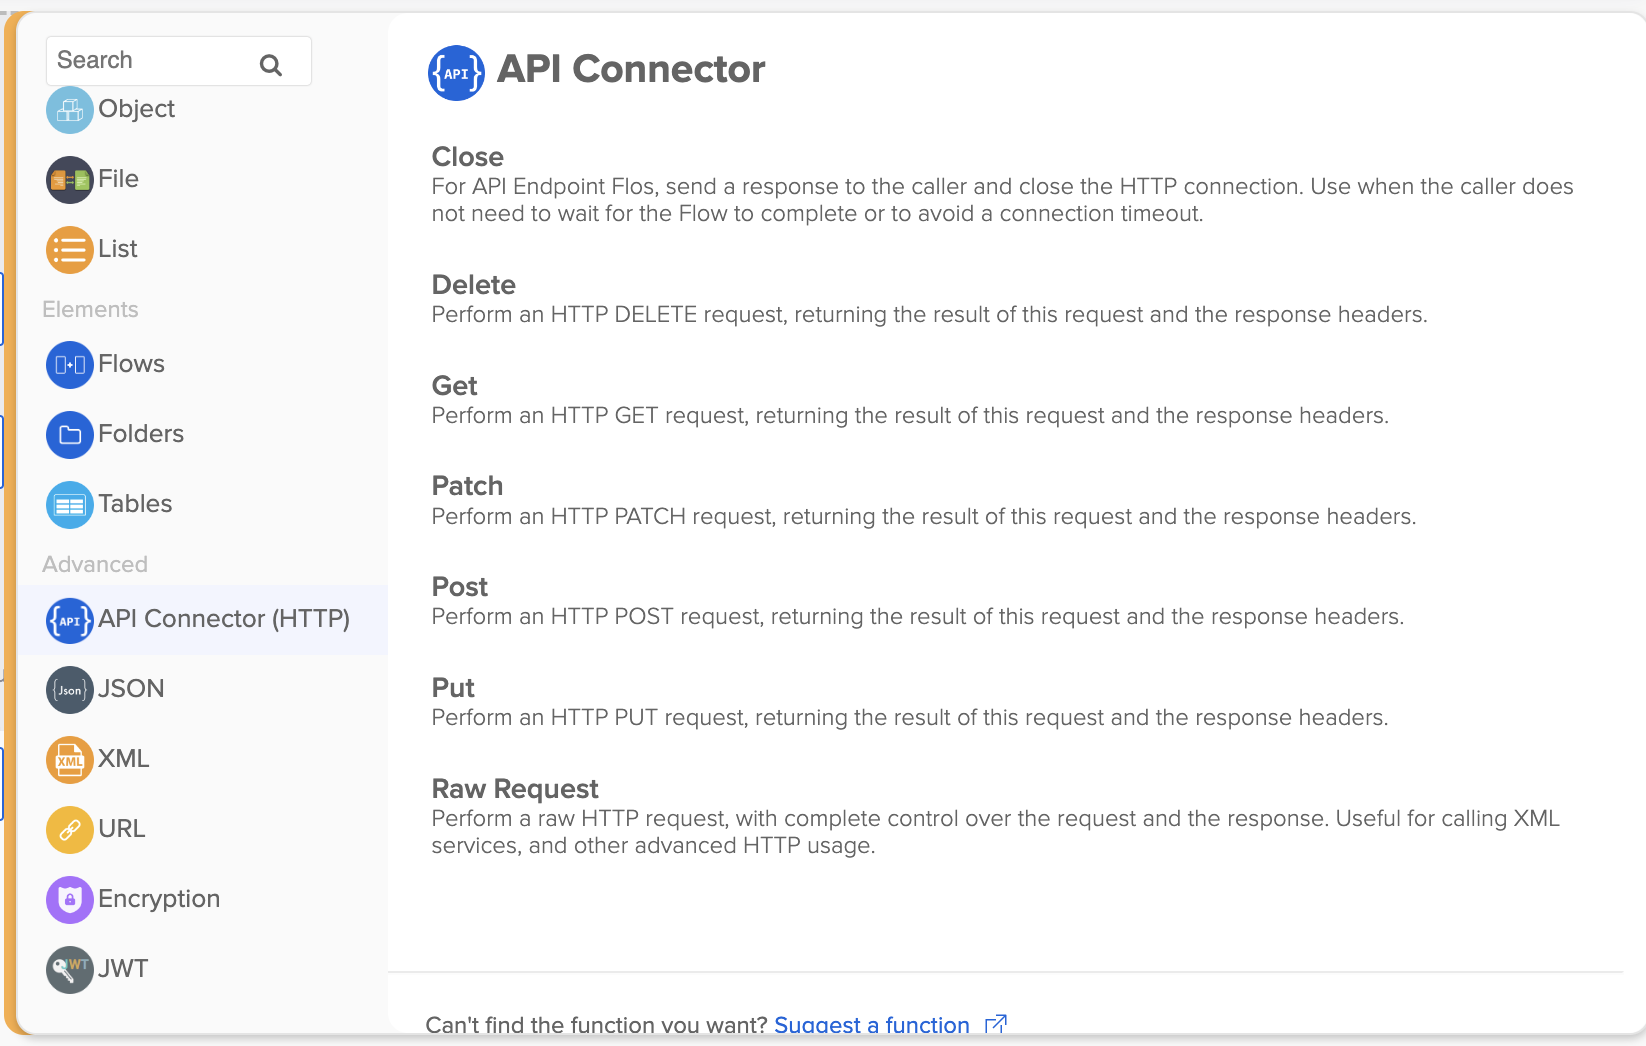
Task: Select the File category icon
Action: [x=69, y=180]
